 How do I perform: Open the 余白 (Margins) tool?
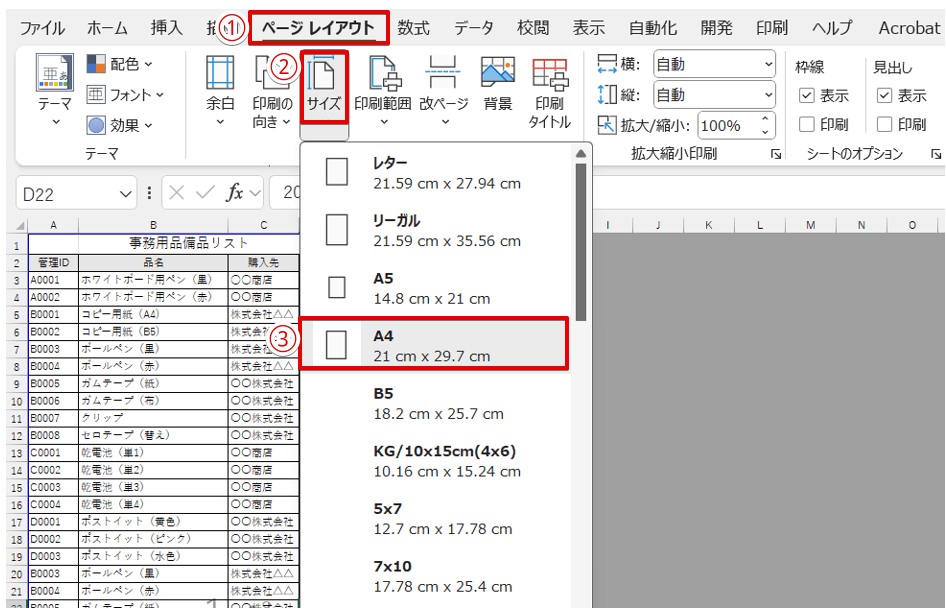(222, 85)
